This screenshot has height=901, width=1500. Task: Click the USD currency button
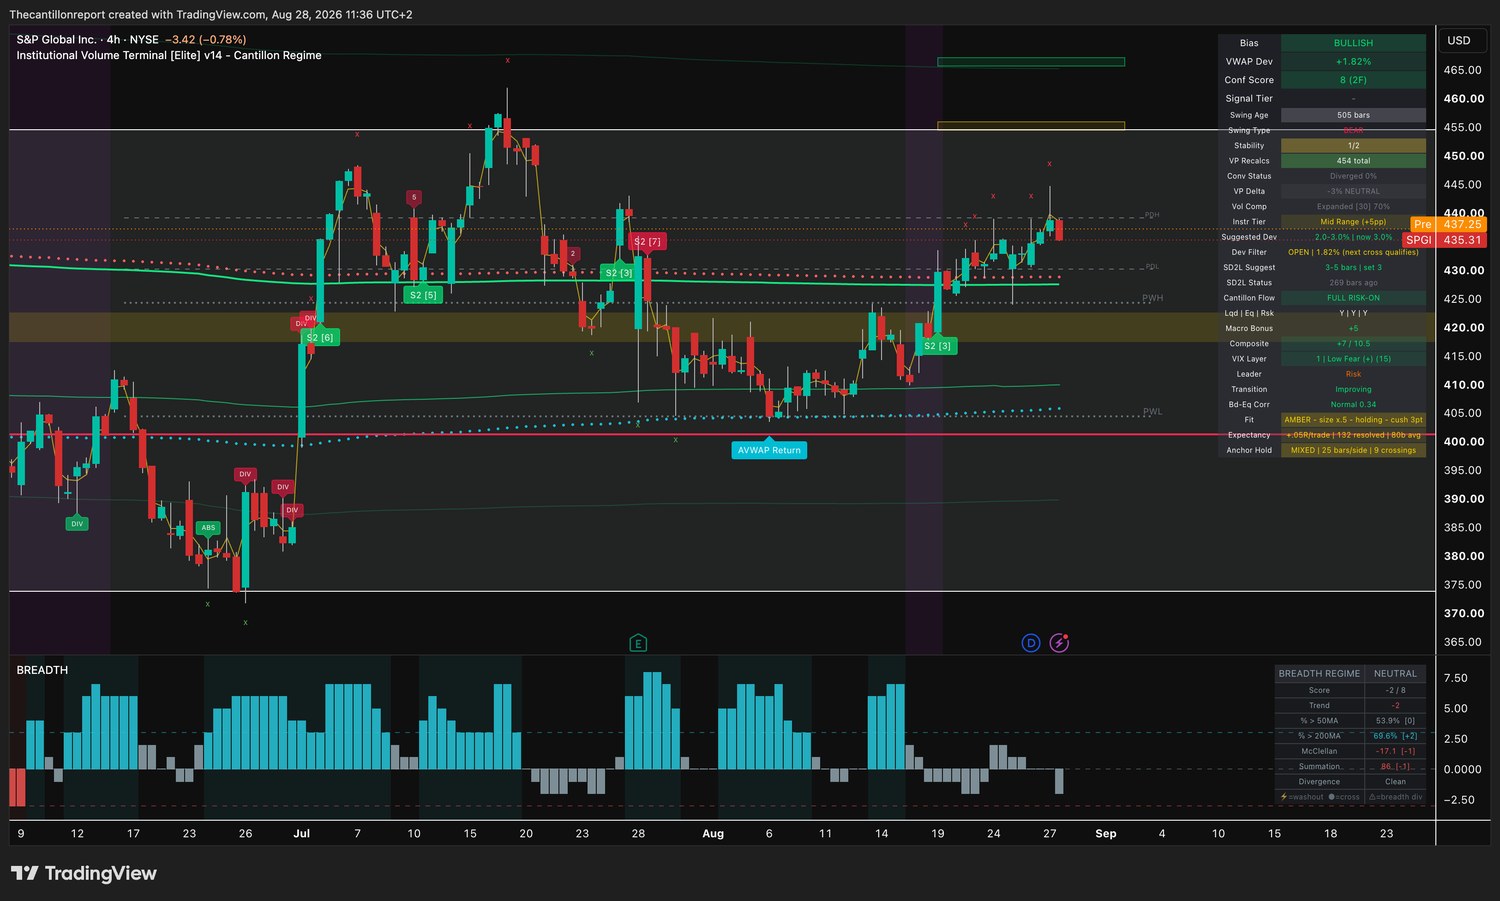(1459, 41)
